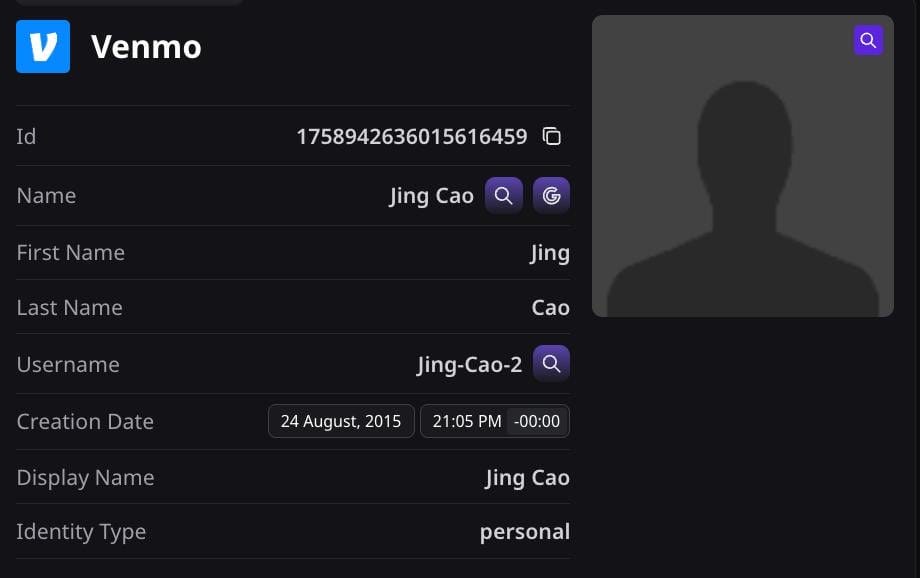This screenshot has height=578, width=920.
Task: Click the Venmo heading title
Action: click(146, 47)
